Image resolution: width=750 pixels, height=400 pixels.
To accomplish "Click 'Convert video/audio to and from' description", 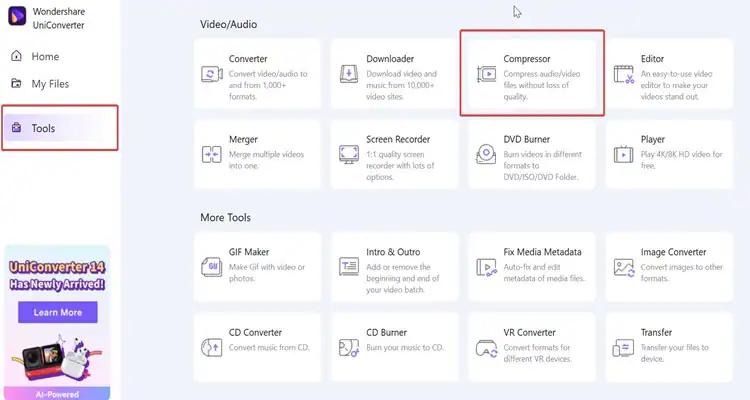I will coord(268,85).
